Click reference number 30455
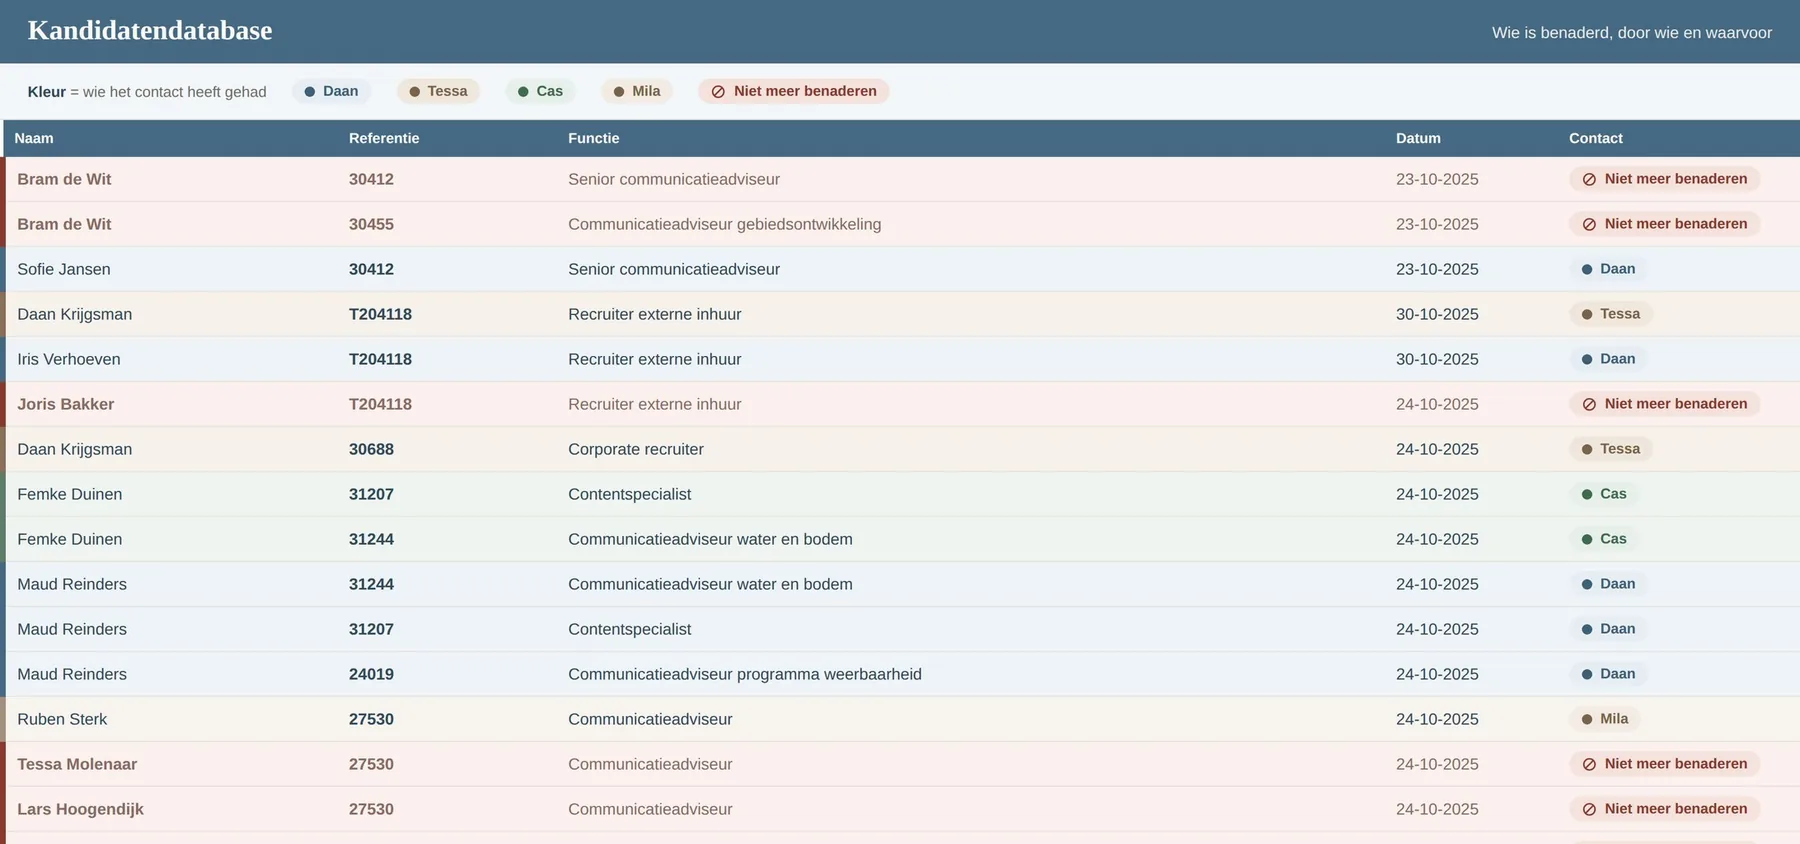This screenshot has width=1800, height=844. 371,224
